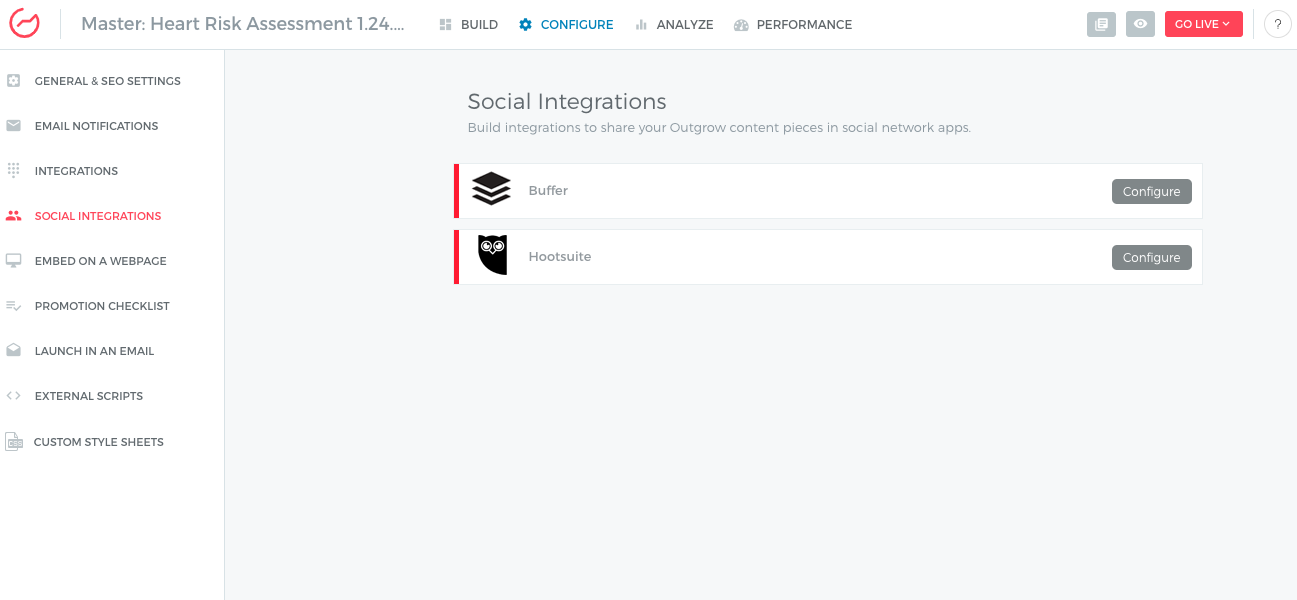Viewport: 1297px width, 600px height.
Task: Open the Build tab
Action: point(469,25)
